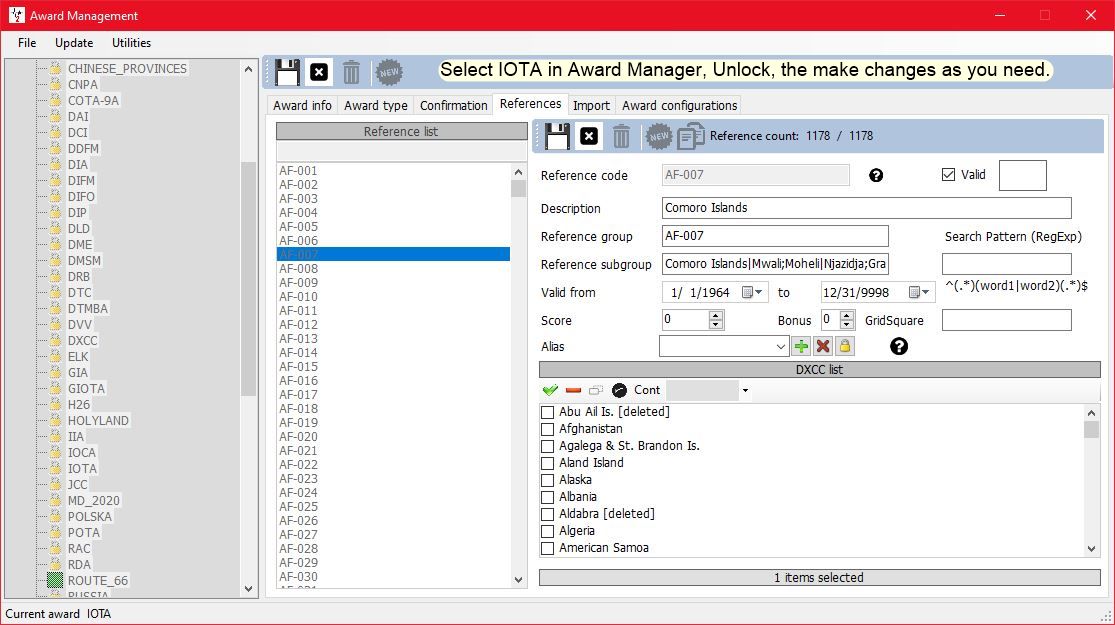1115x625 pixels.
Task: Select the DXCC award in the tree
Action: [82, 341]
